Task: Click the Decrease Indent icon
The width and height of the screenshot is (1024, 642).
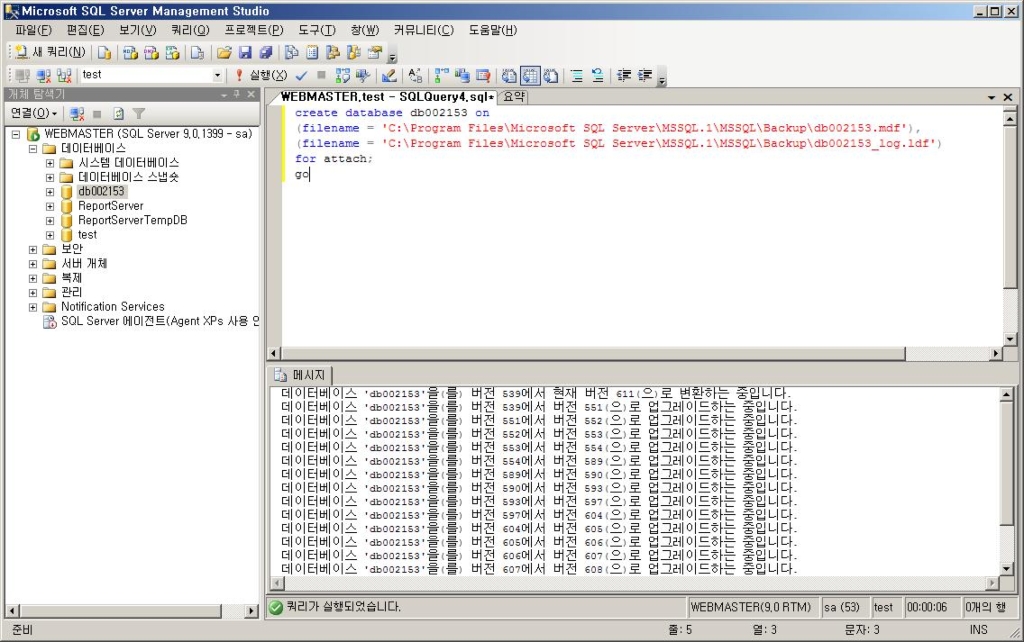Action: click(x=624, y=76)
